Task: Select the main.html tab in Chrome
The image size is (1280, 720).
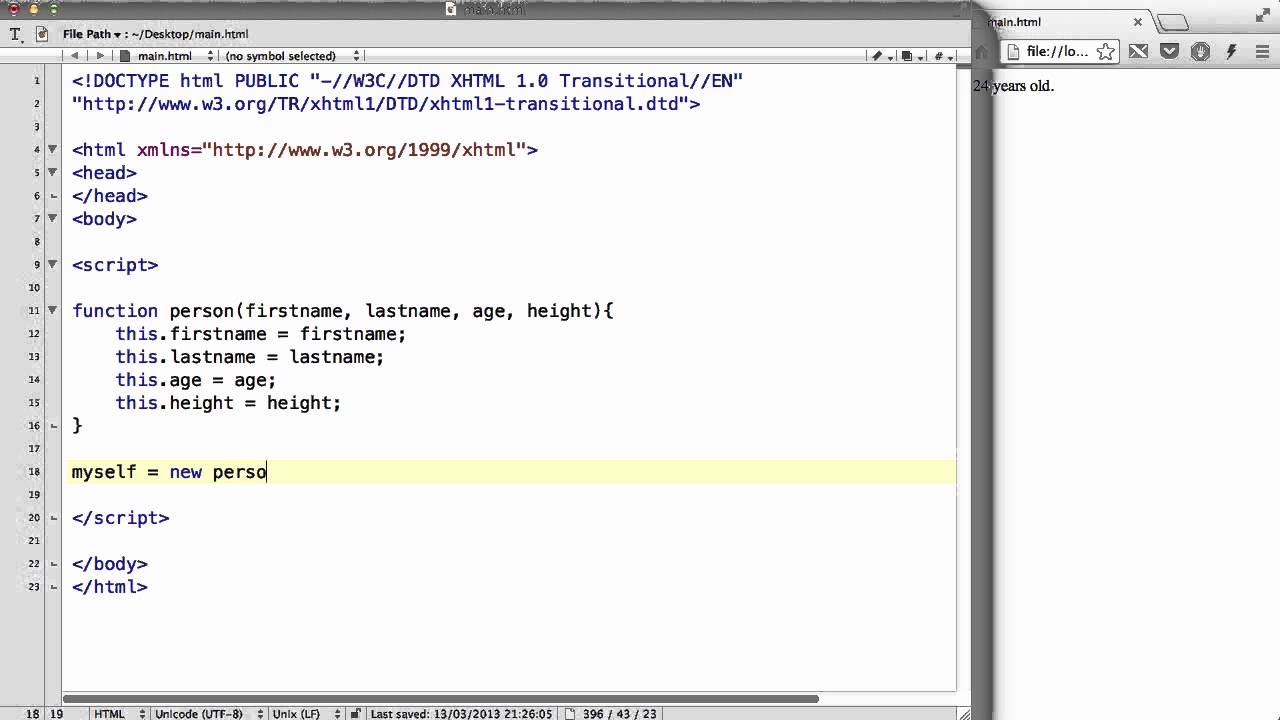Action: coord(1060,22)
